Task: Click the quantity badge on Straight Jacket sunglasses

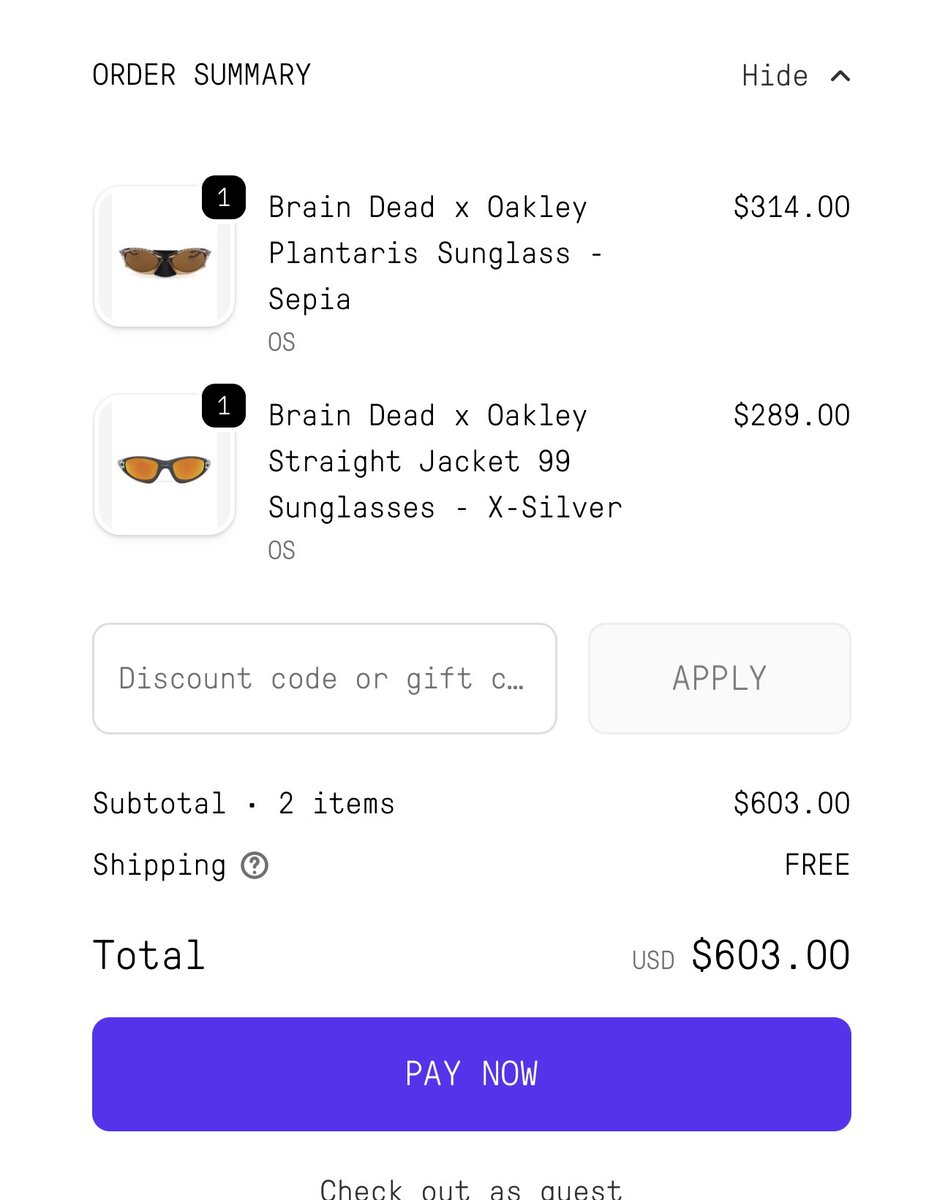Action: coord(223,406)
